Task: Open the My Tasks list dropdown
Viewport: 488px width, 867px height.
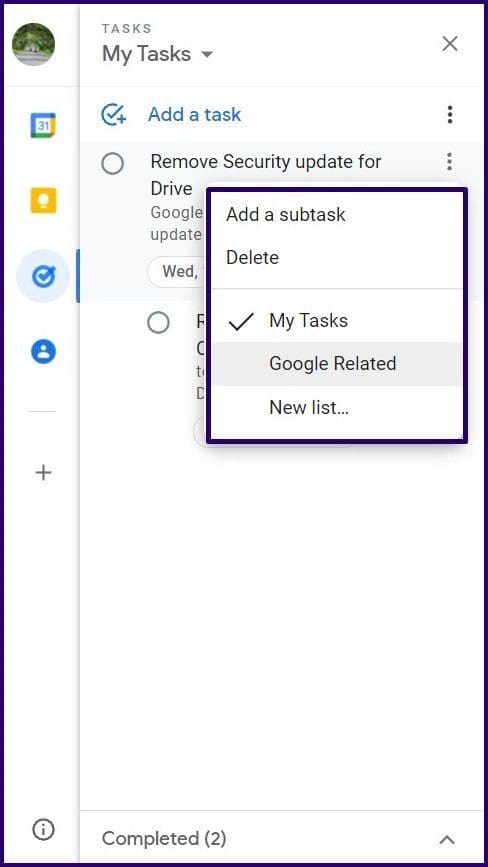Action: [158, 54]
